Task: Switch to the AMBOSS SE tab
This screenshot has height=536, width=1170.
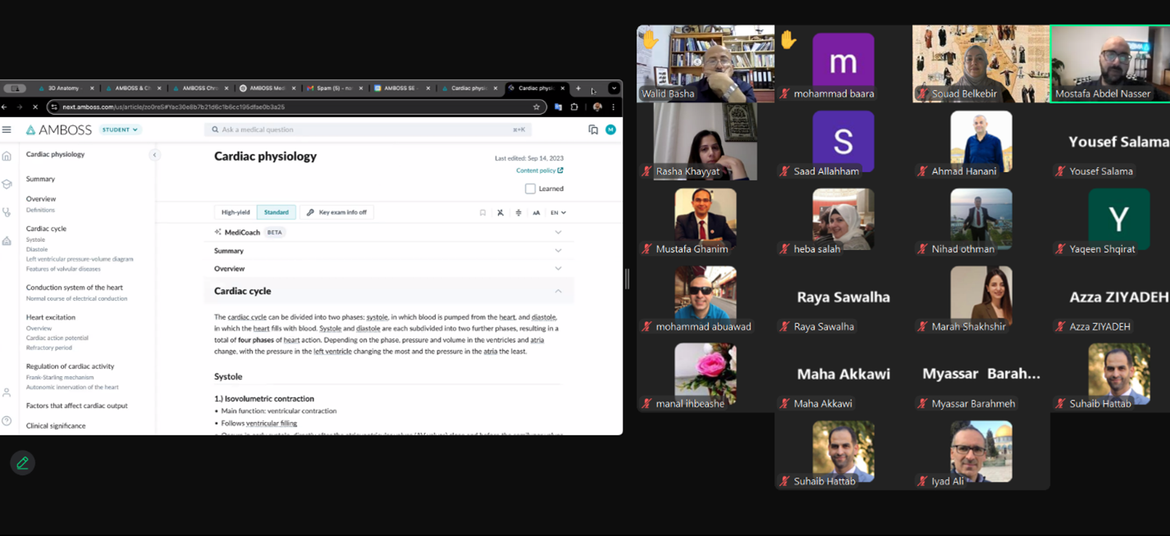Action: point(401,88)
